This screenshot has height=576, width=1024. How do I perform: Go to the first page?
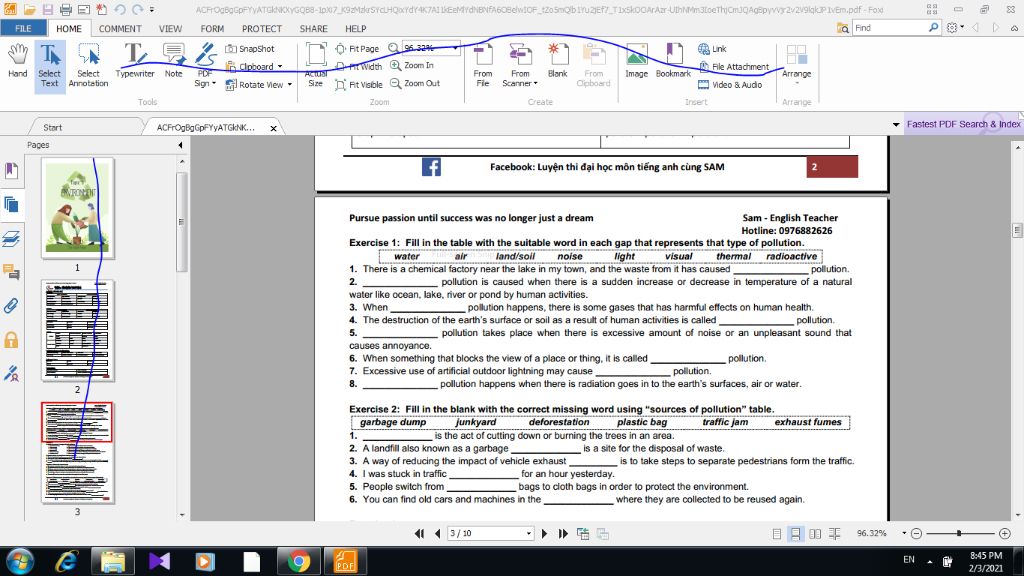[x=419, y=534]
